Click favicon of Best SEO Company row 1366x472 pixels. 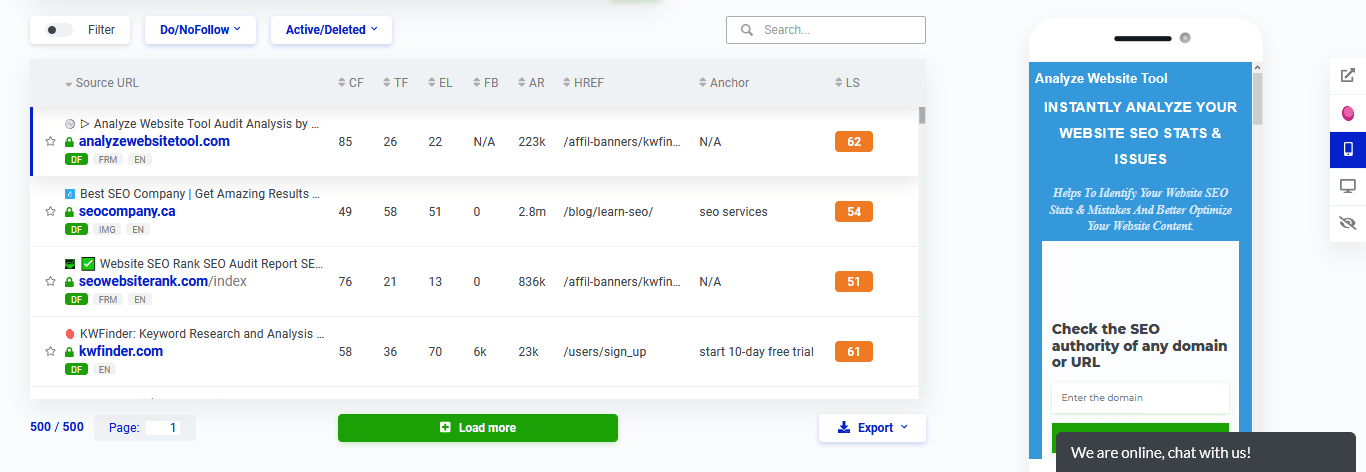click(70, 194)
